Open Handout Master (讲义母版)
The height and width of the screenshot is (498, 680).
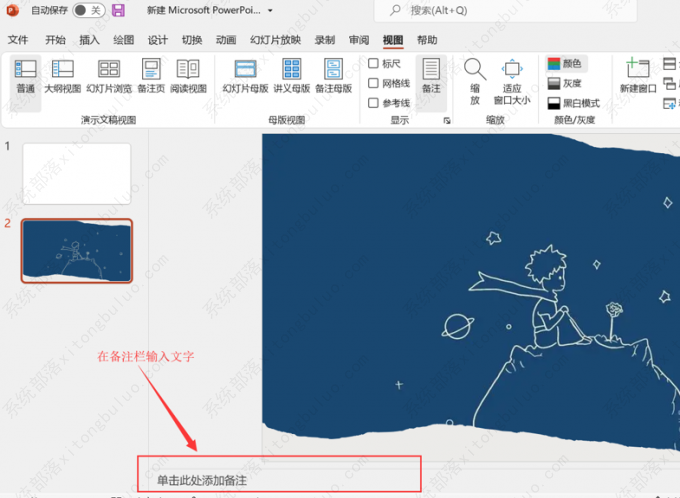[x=291, y=77]
